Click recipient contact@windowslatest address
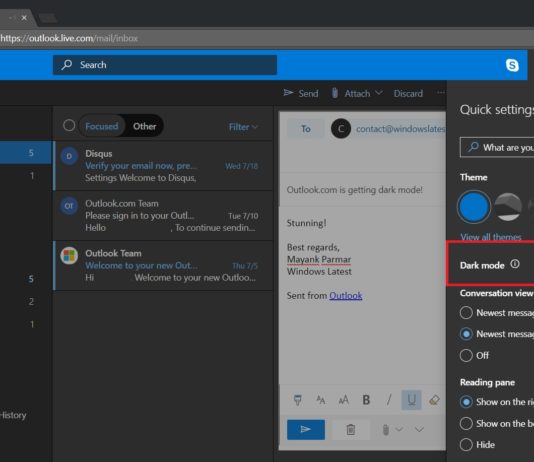Screen dimensions: 534x462 tap(400, 129)
